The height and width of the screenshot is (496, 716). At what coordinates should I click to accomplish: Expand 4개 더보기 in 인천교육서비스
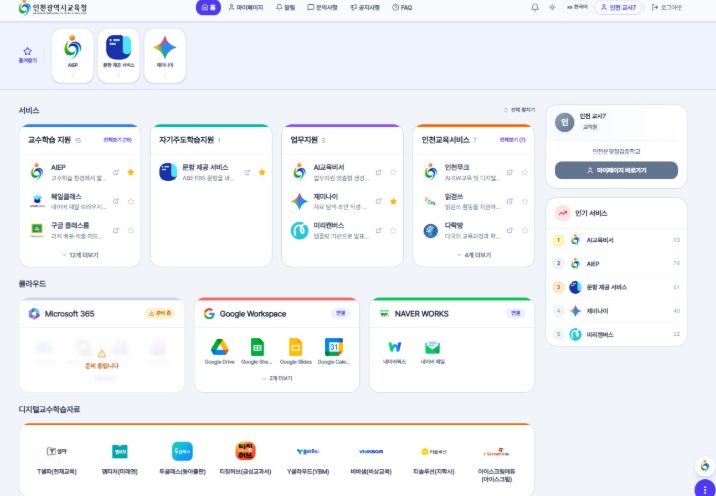pos(474,255)
